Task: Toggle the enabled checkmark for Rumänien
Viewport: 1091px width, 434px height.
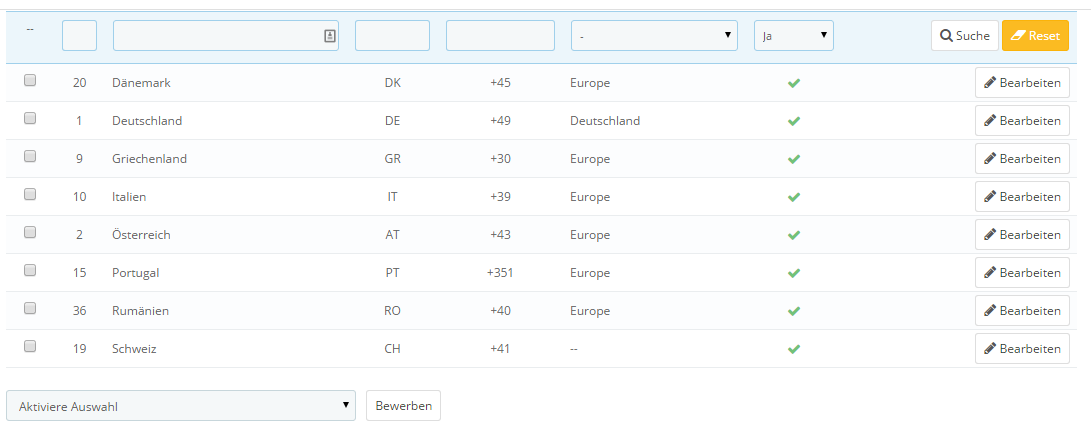Action: pyautogui.click(x=794, y=311)
